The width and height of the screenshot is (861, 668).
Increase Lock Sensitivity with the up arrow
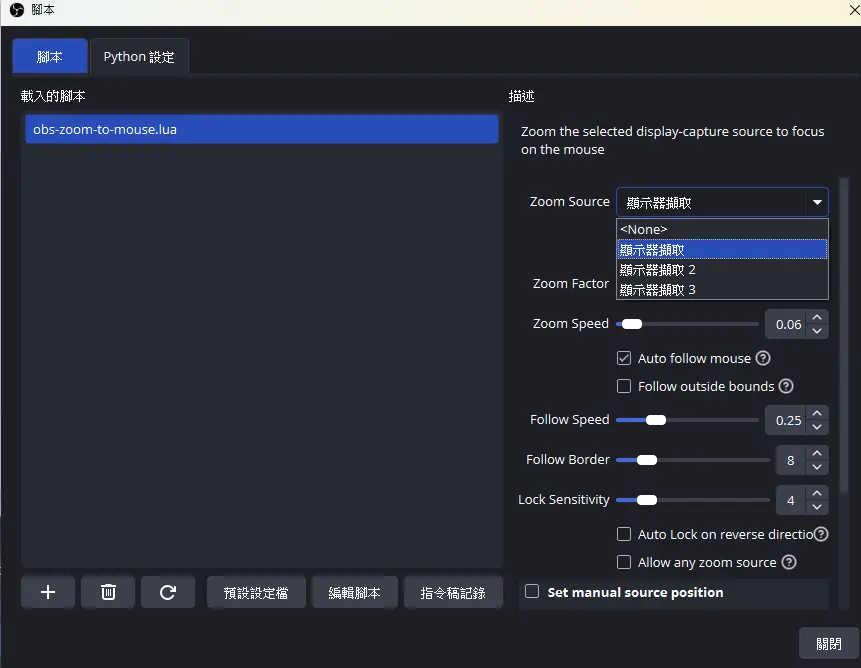coord(817,493)
